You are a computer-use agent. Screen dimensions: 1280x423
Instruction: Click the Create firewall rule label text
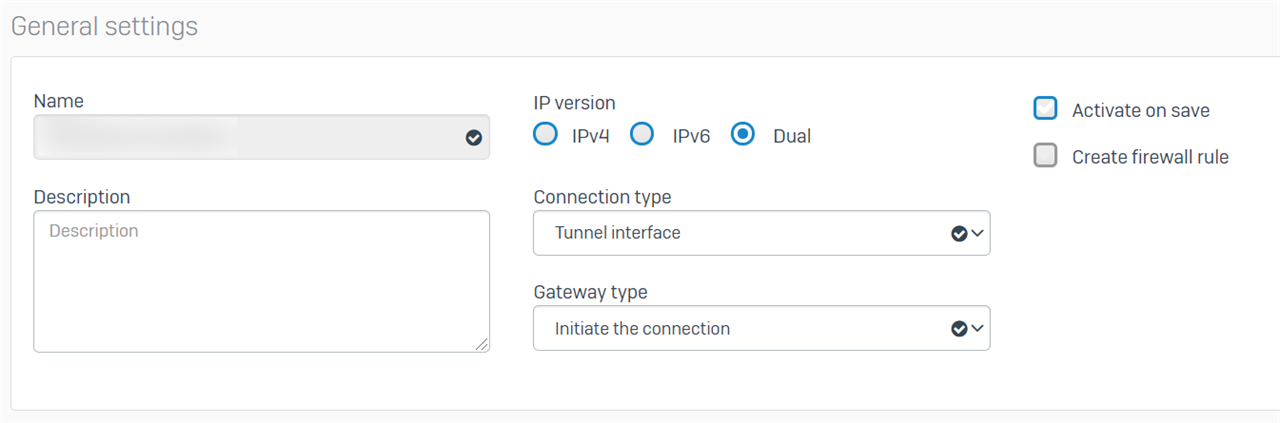[1150, 157]
